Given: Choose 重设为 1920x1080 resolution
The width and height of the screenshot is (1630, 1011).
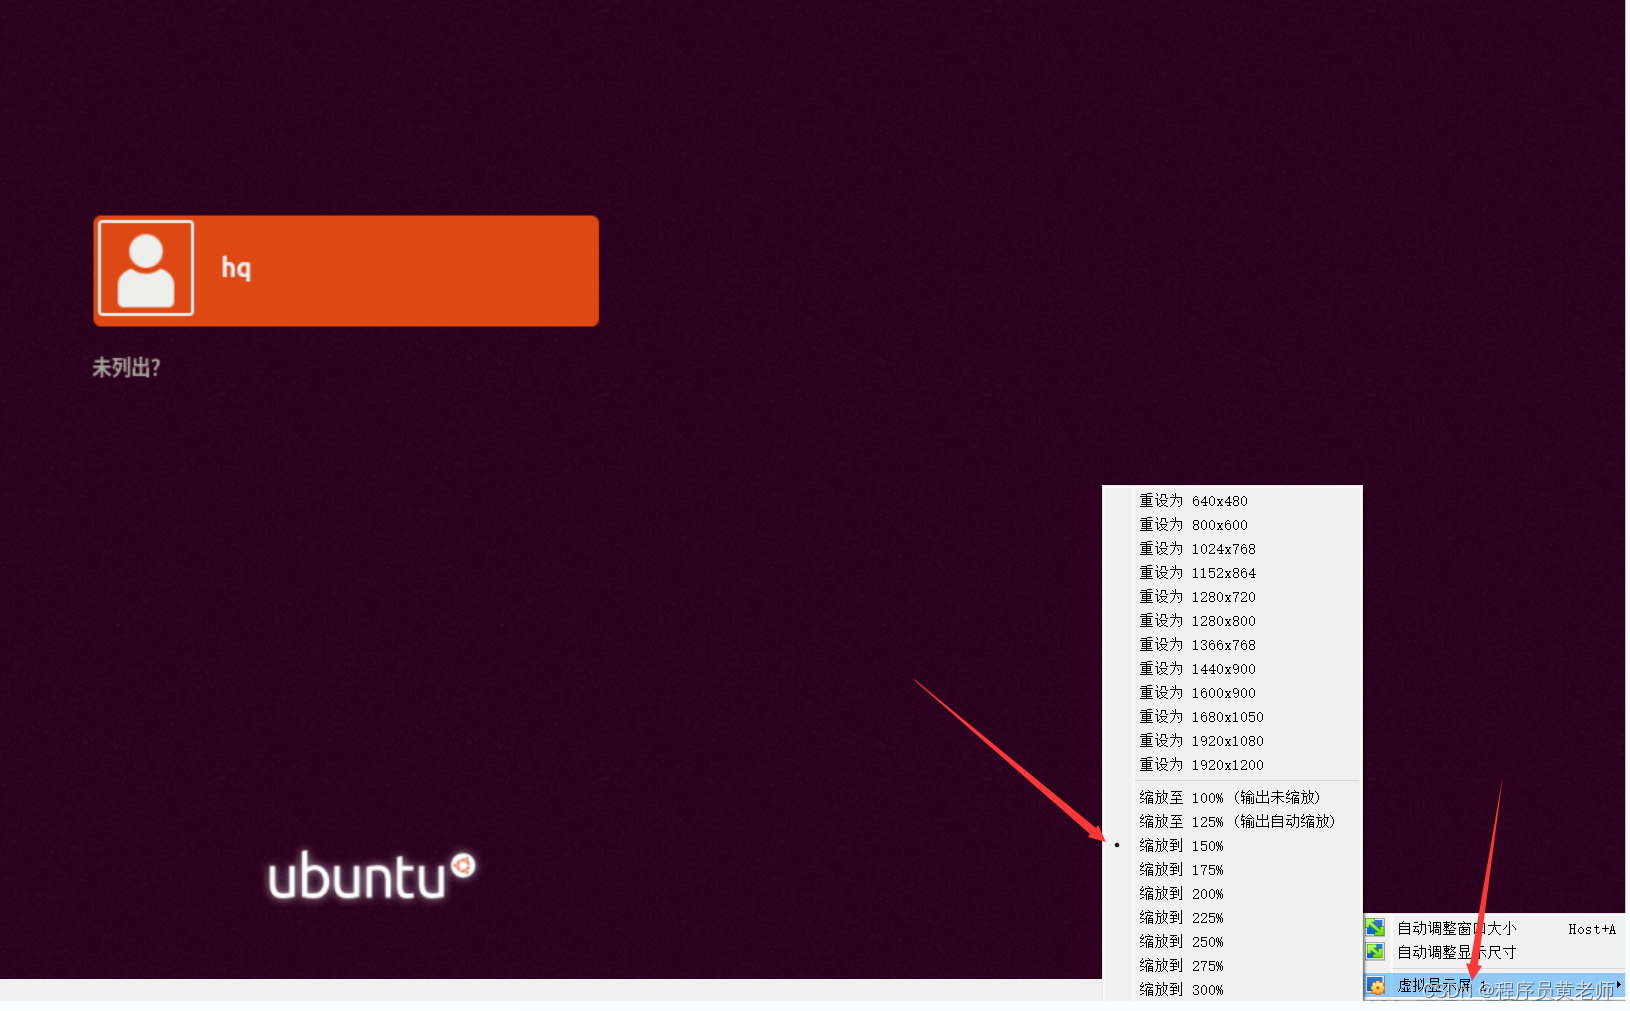Looking at the screenshot, I should 1232,741.
